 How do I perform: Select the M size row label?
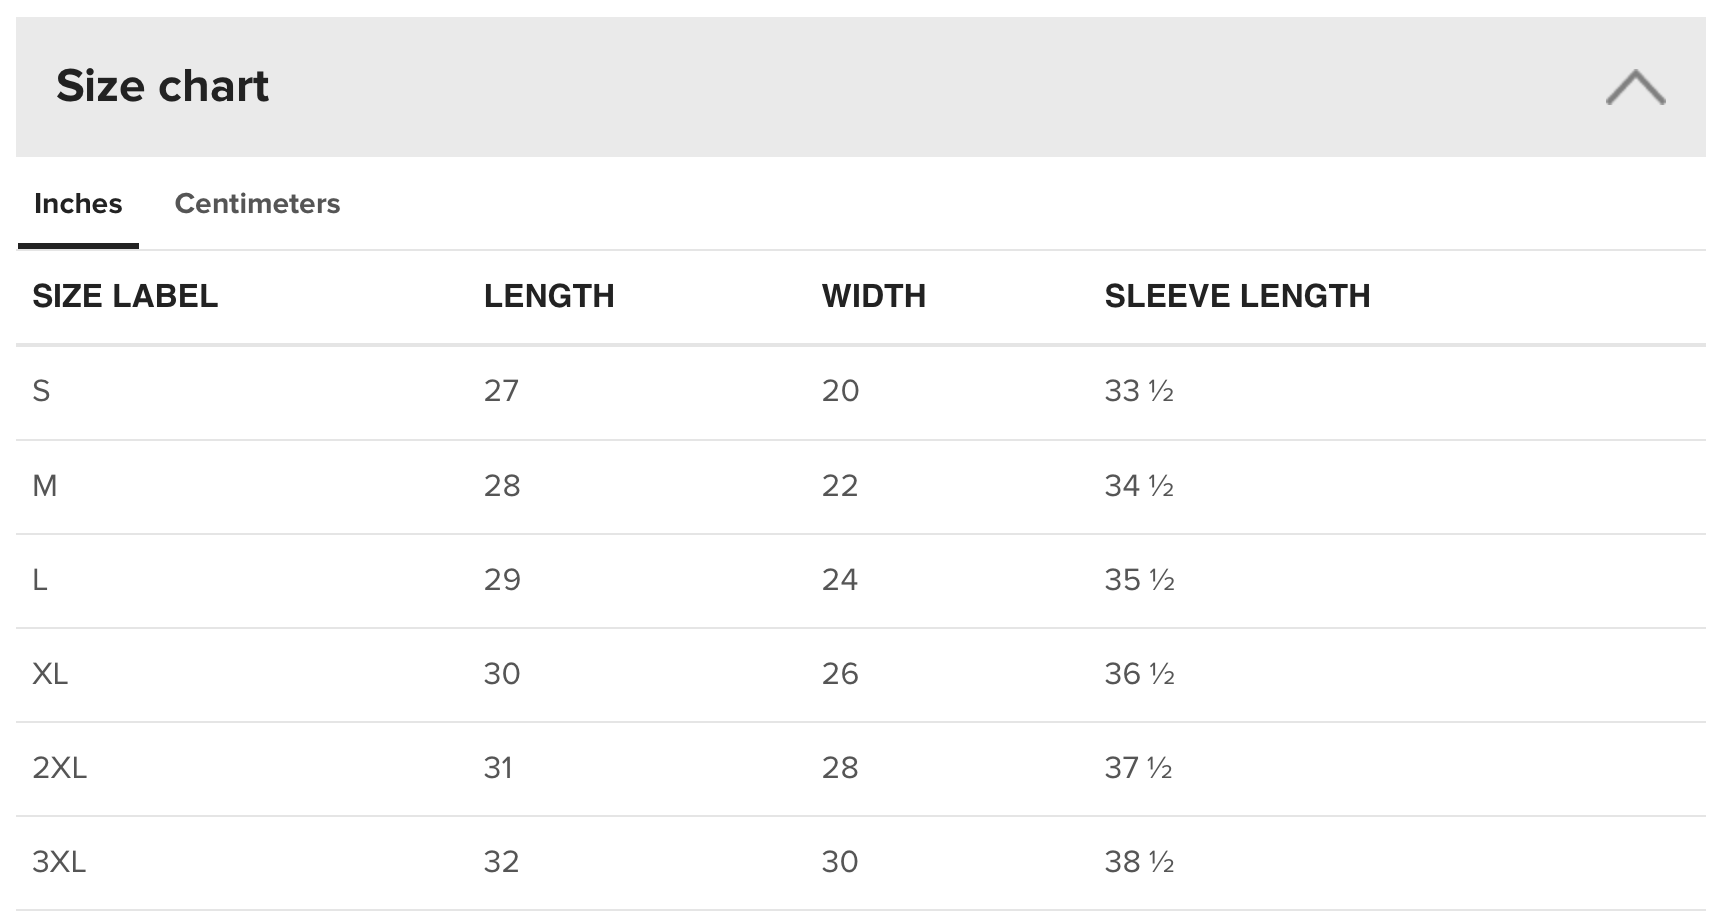(45, 486)
